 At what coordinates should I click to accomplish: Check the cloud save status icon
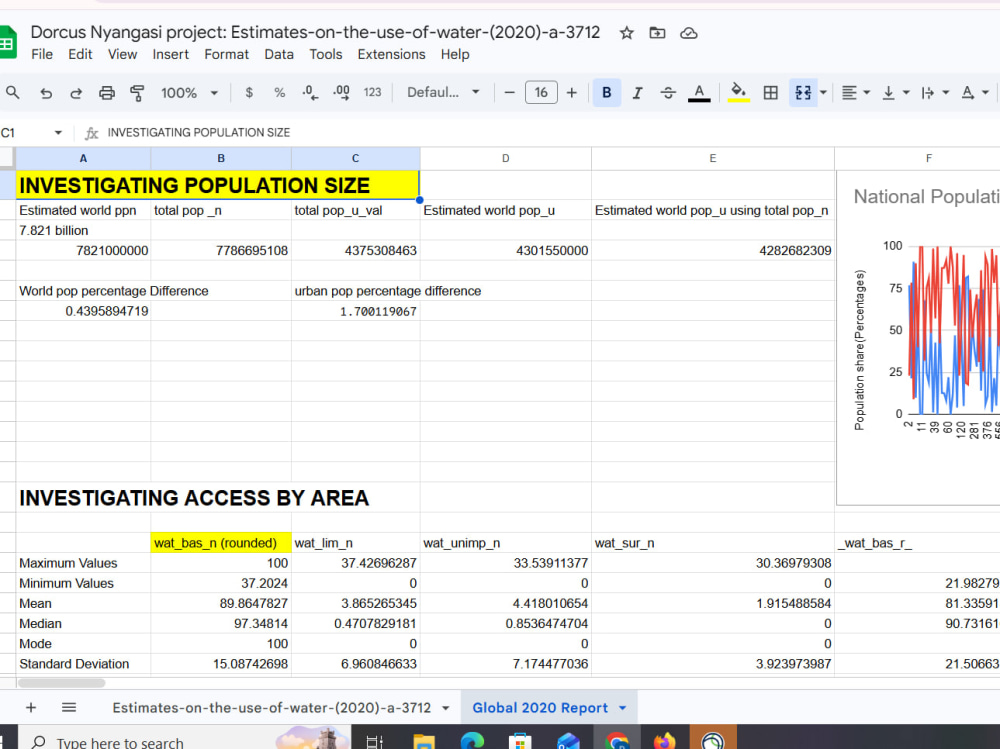pos(689,33)
